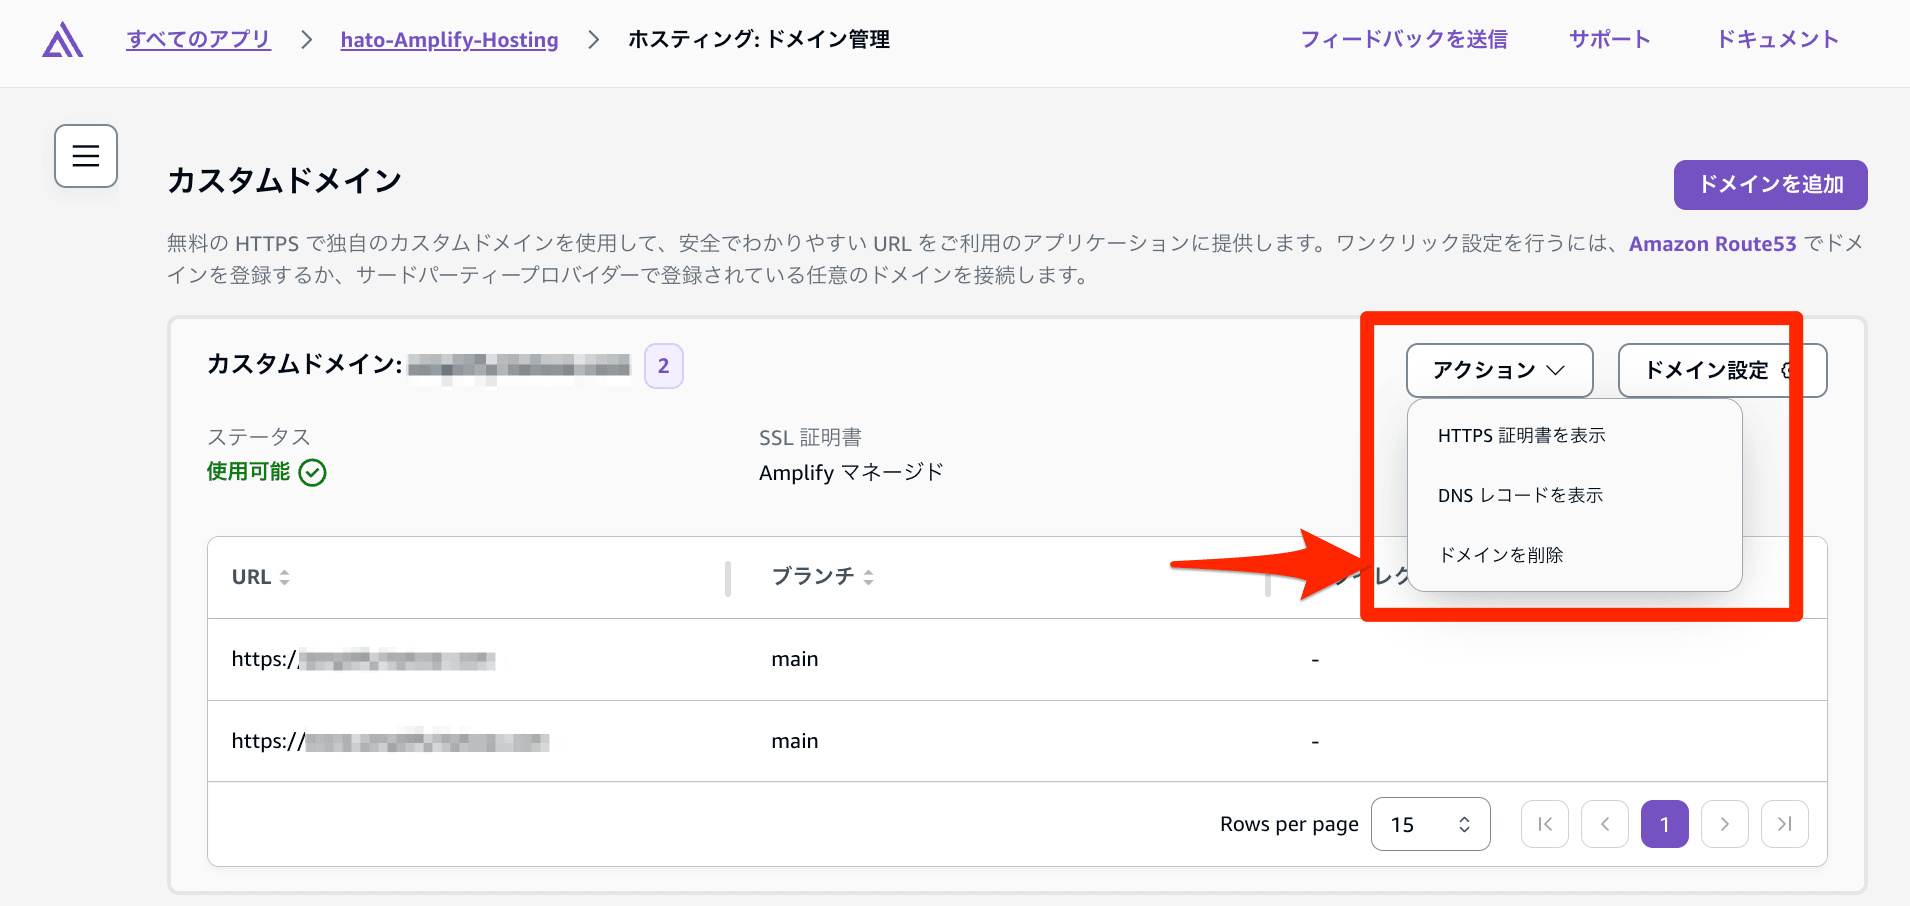Go to previous page of results
The height and width of the screenshot is (906, 1910).
pyautogui.click(x=1605, y=824)
